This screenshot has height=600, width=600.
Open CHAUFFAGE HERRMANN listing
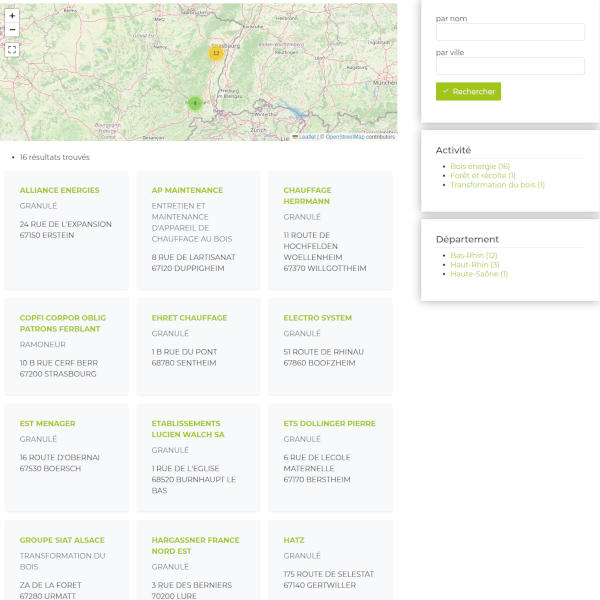(x=307, y=196)
